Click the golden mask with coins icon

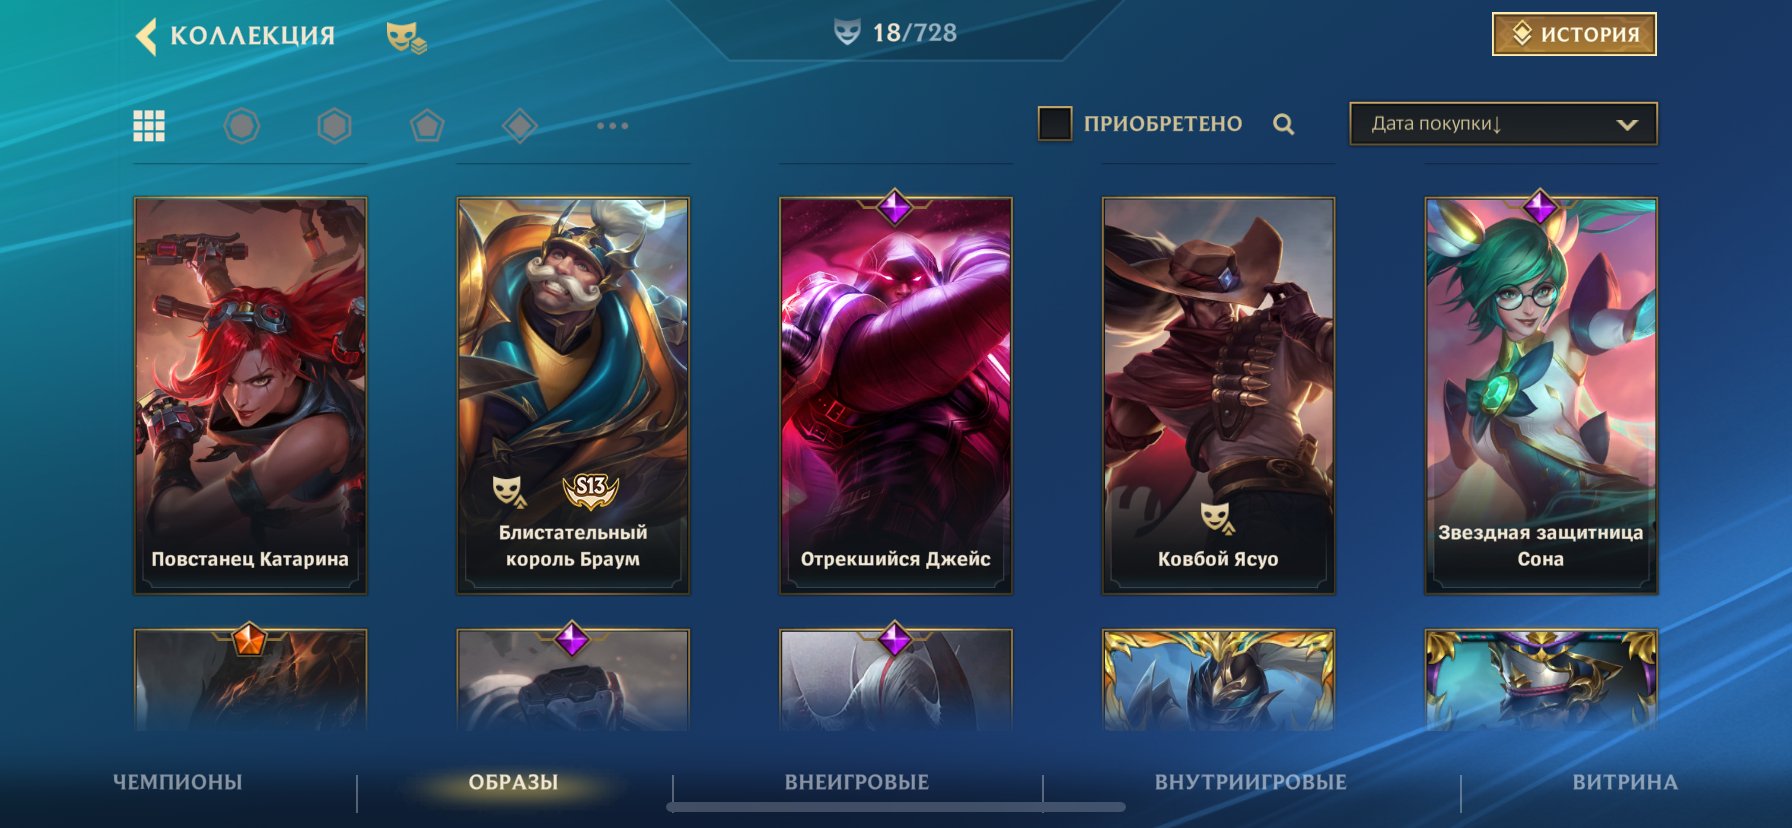pos(406,37)
